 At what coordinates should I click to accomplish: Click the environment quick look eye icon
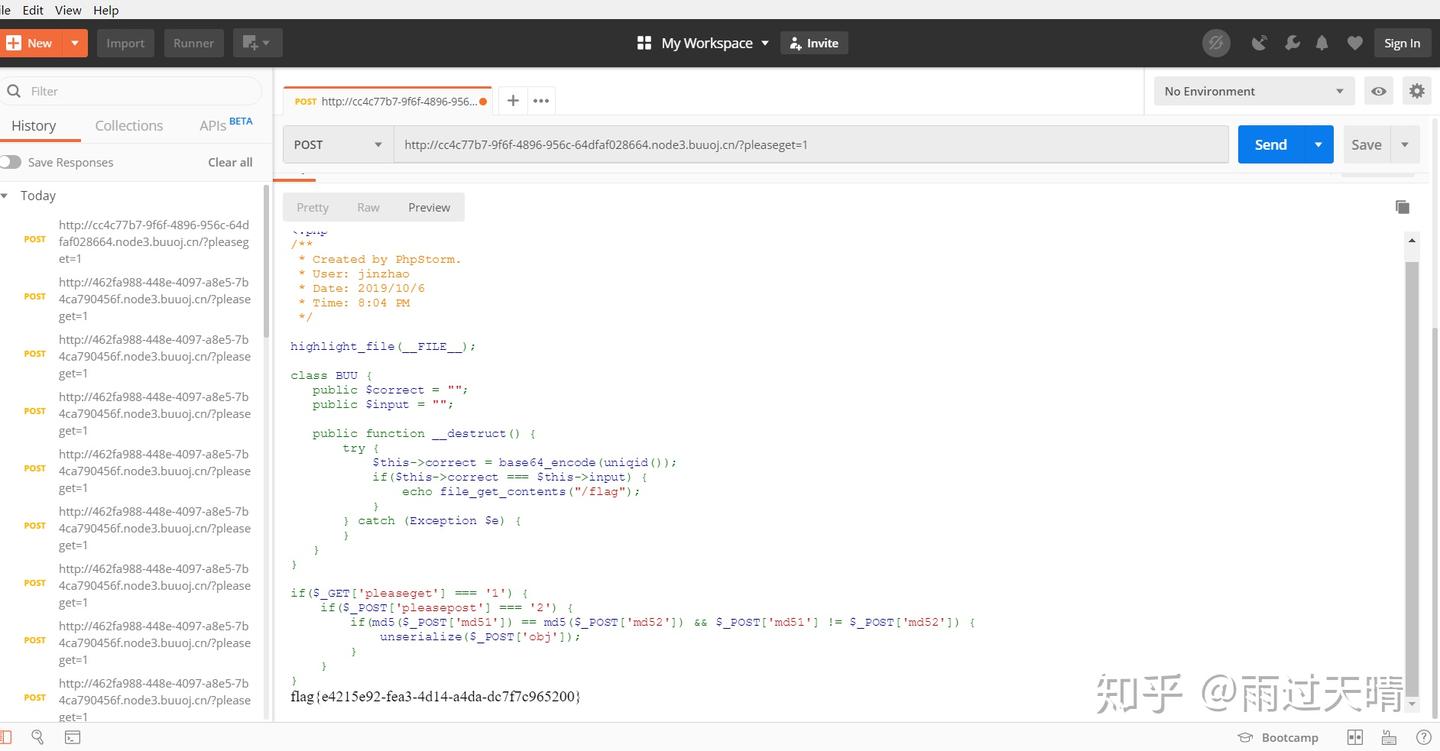(x=1379, y=91)
